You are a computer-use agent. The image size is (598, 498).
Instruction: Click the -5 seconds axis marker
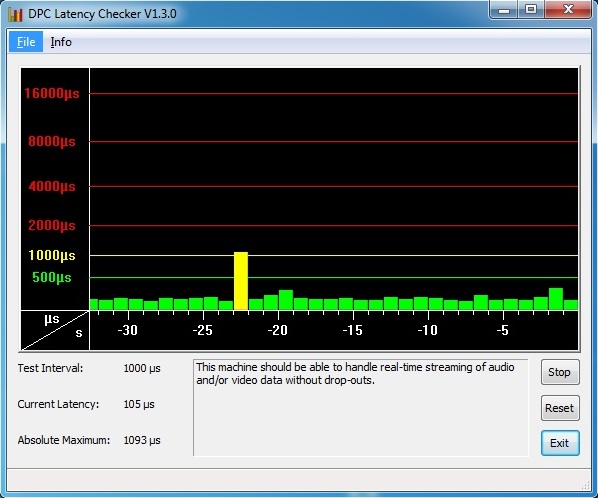point(503,330)
